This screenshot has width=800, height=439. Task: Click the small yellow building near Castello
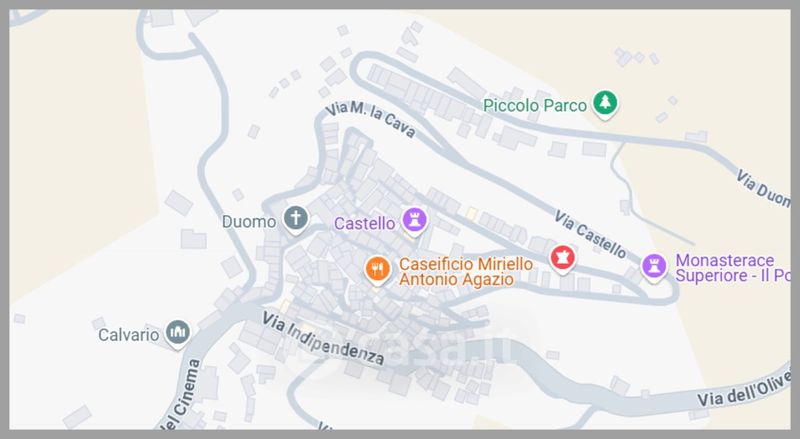point(471,213)
